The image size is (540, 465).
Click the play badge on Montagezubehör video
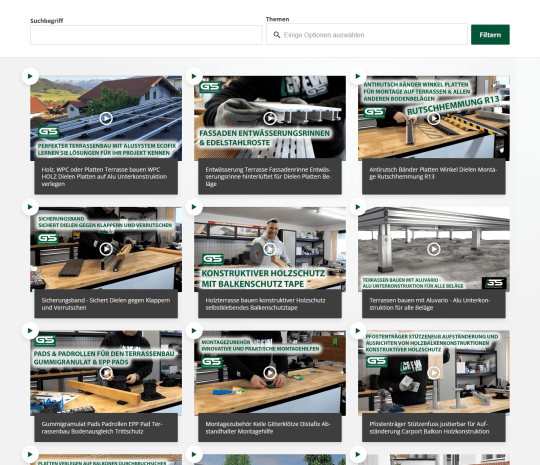[x=194, y=331]
